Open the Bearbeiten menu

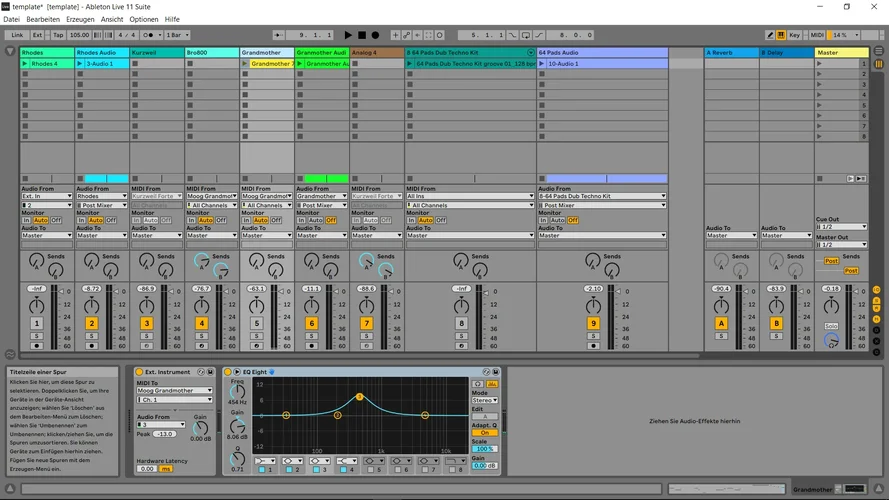[x=43, y=19]
